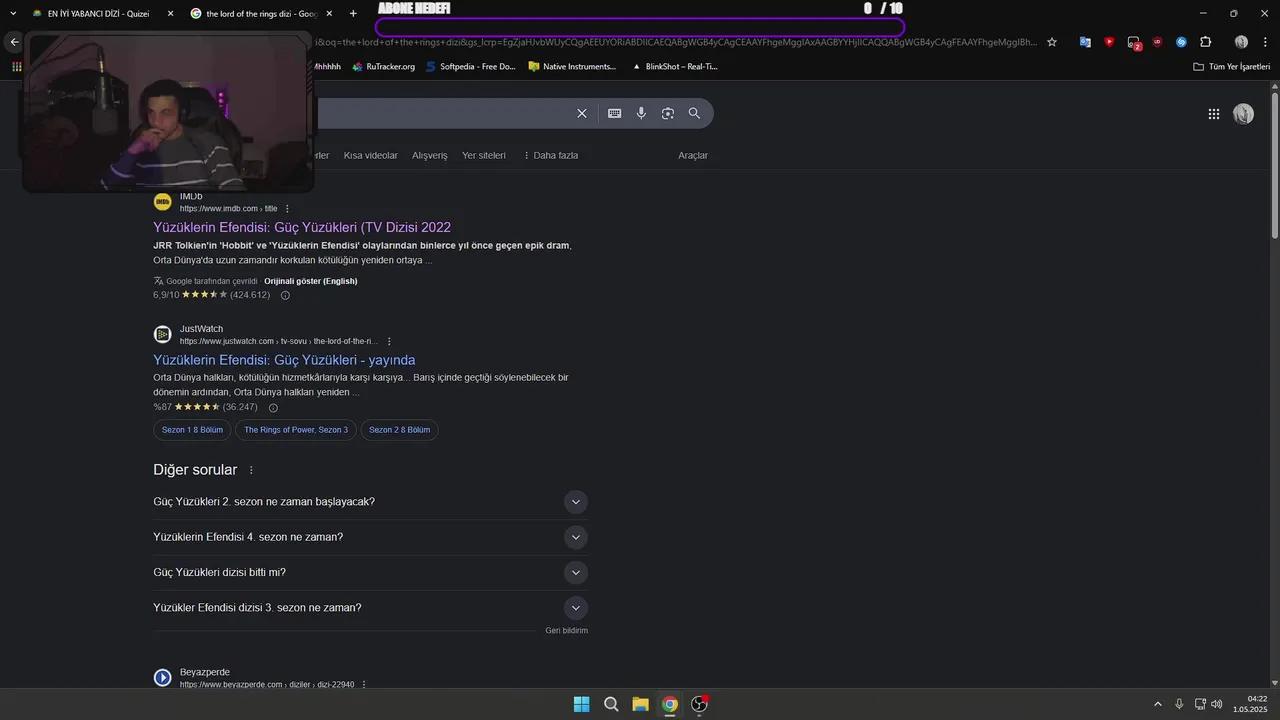Open the blue Shazam extension
1280x720 pixels.
[1181, 42]
